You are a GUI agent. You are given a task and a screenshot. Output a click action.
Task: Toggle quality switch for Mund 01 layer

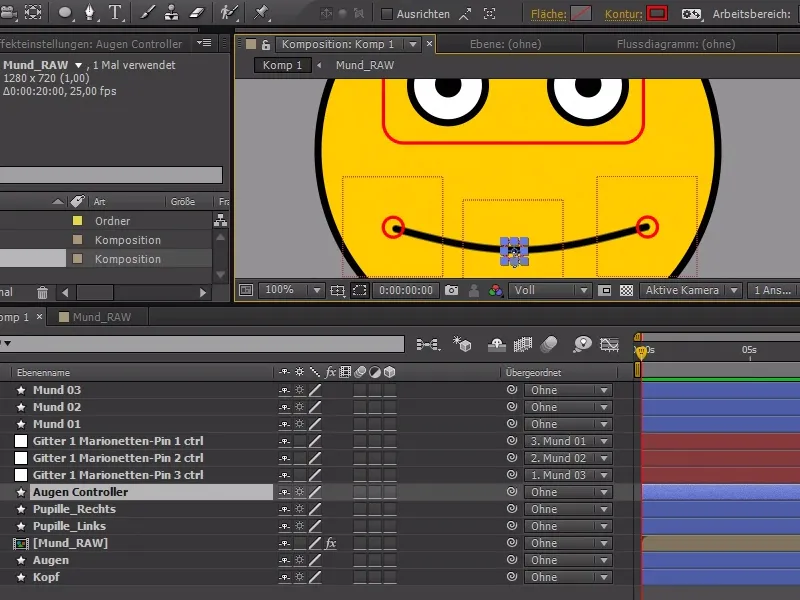315,424
